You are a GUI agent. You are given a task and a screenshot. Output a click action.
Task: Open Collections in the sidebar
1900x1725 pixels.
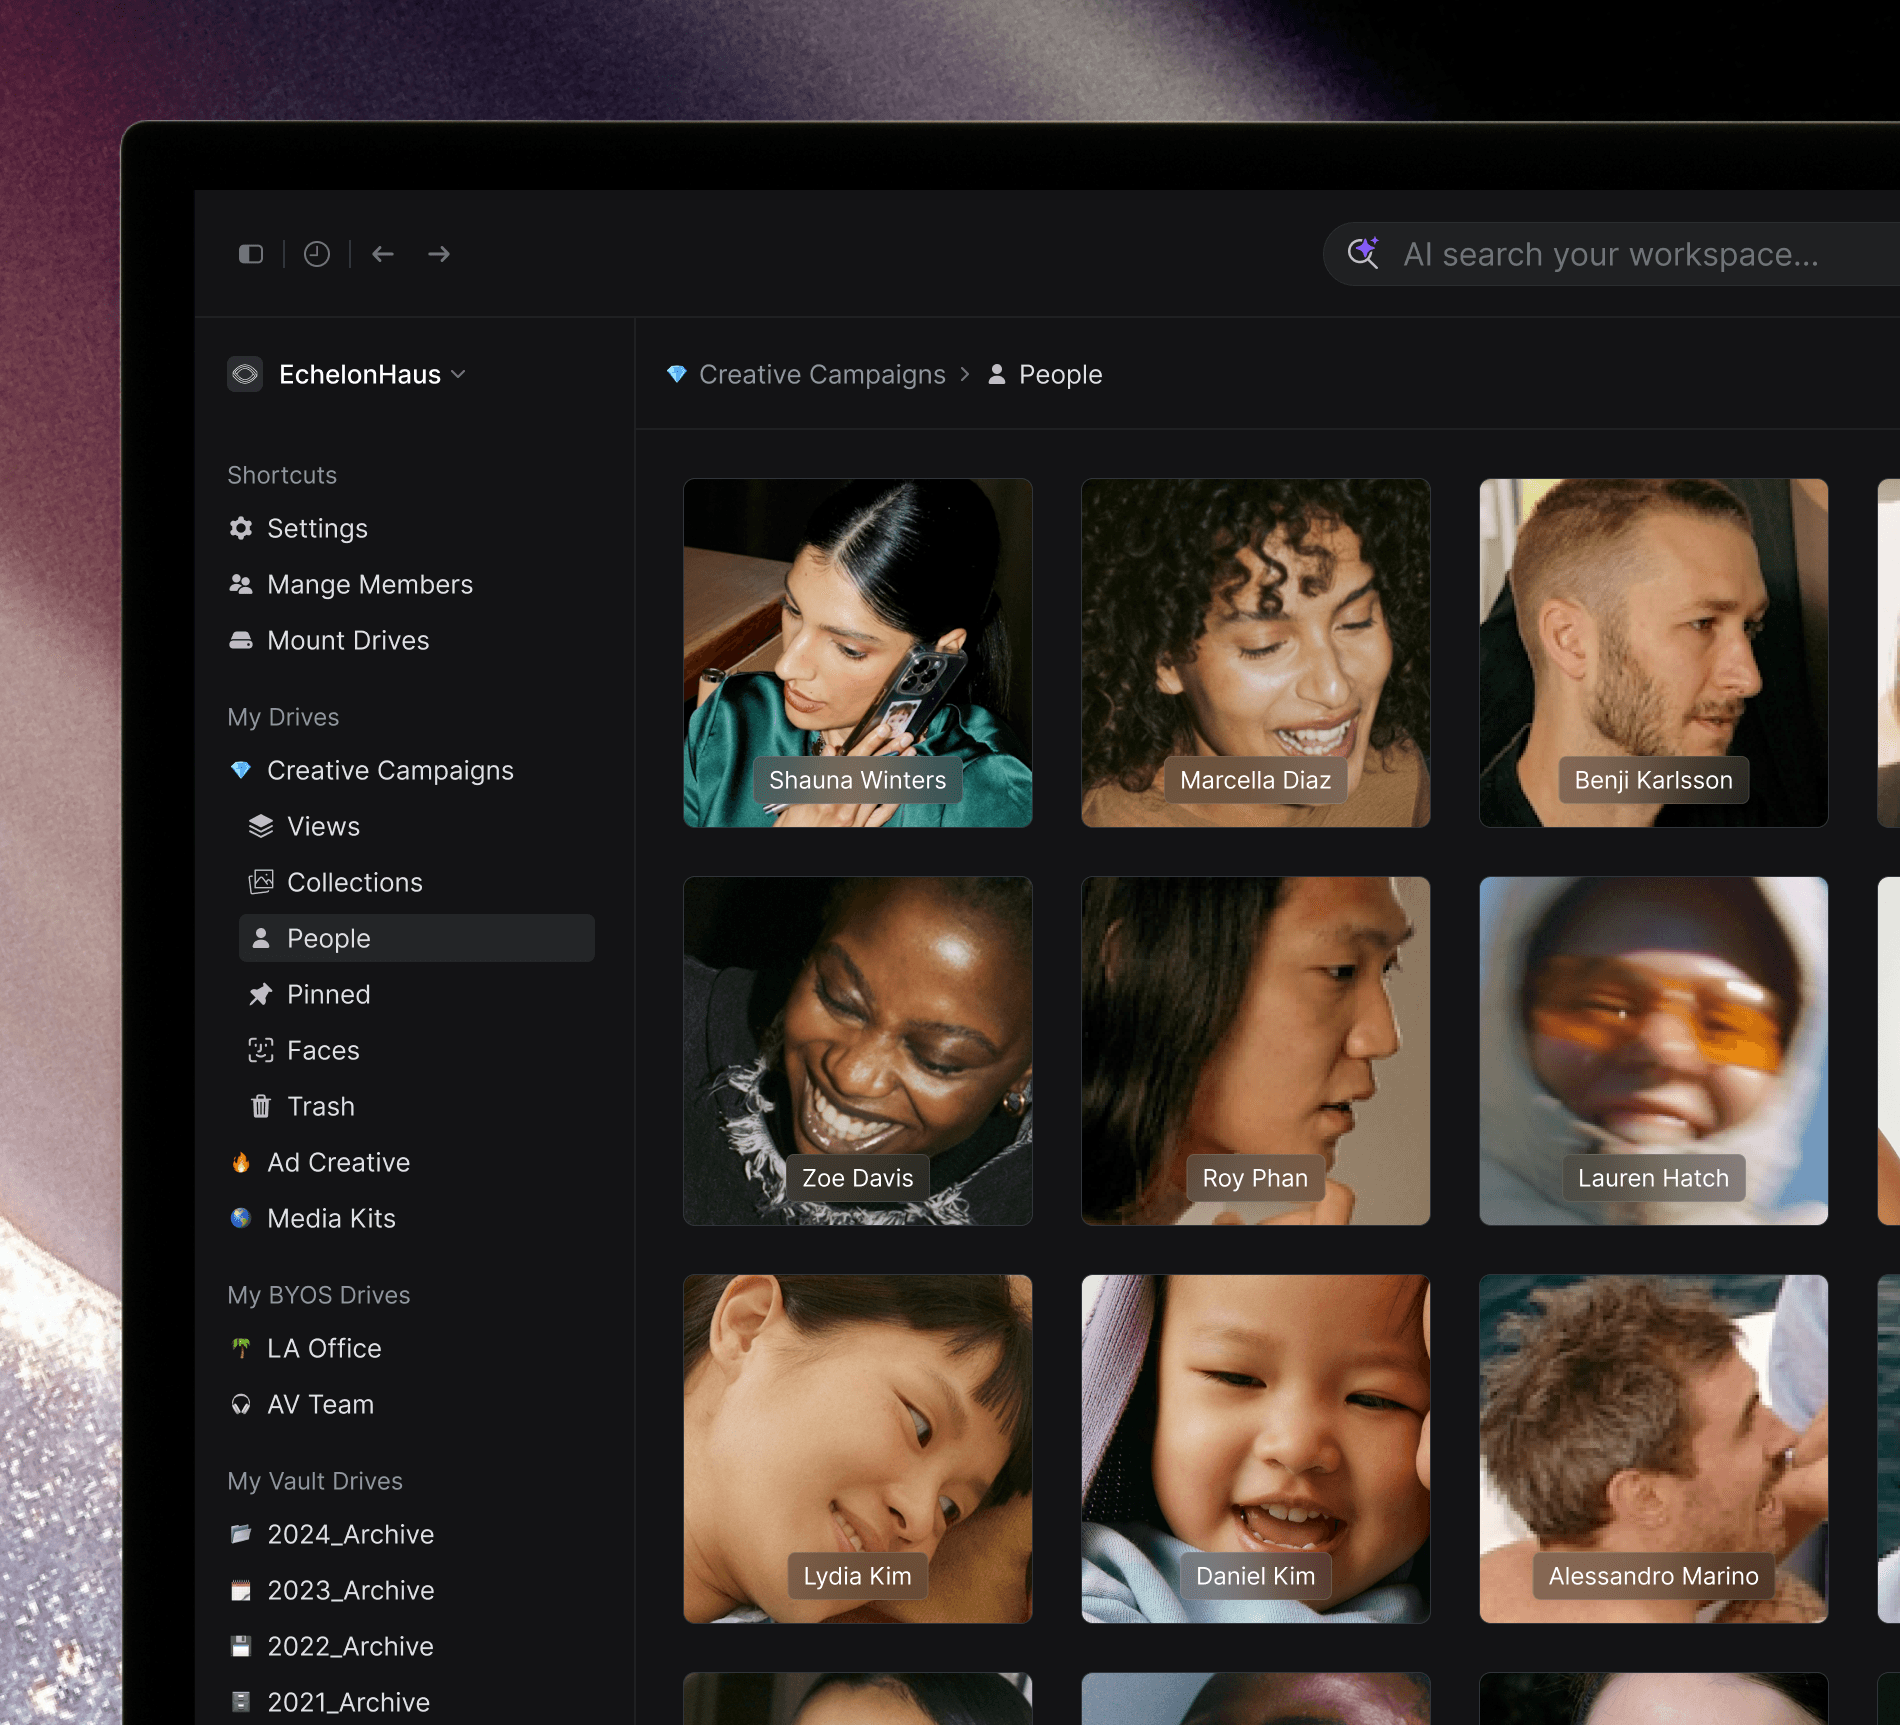pyautogui.click(x=355, y=882)
